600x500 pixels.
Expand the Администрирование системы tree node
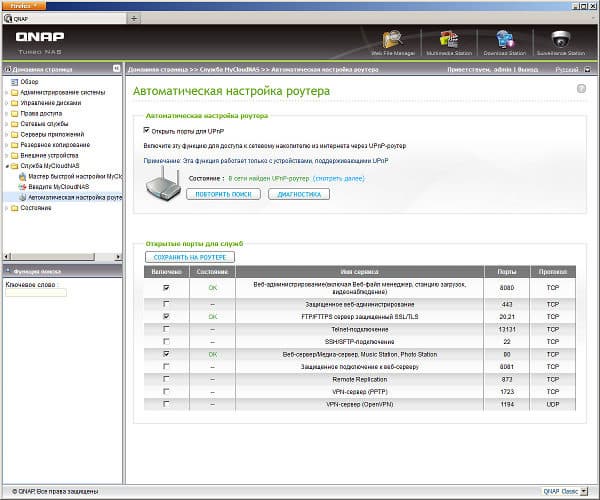(7, 93)
